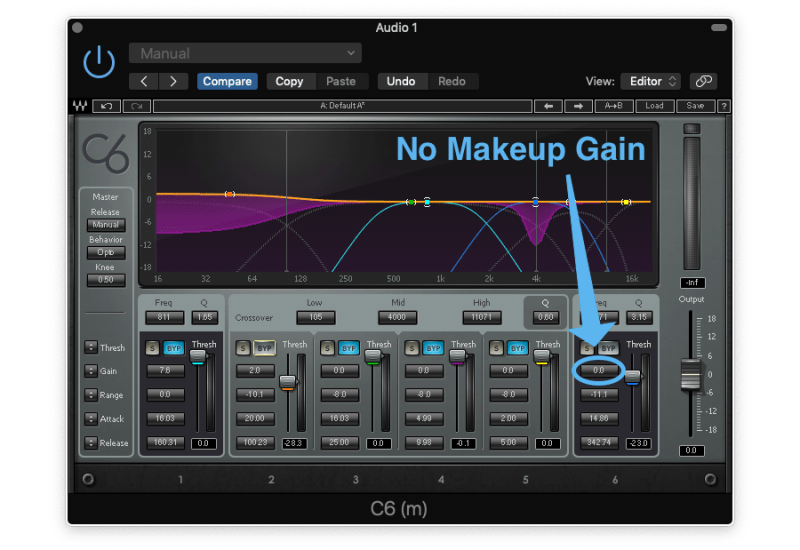Select the green band node on graph
This screenshot has width=800, height=550.
click(411, 202)
